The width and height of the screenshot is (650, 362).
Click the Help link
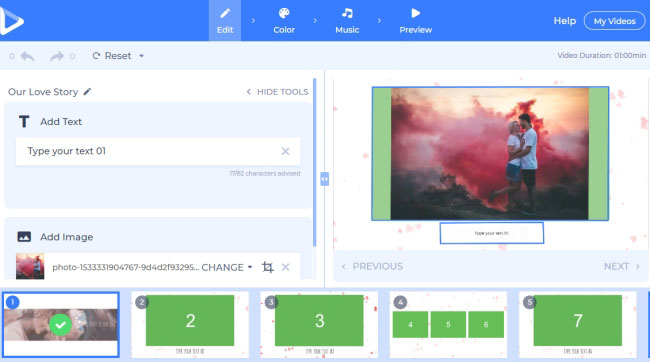(x=565, y=21)
